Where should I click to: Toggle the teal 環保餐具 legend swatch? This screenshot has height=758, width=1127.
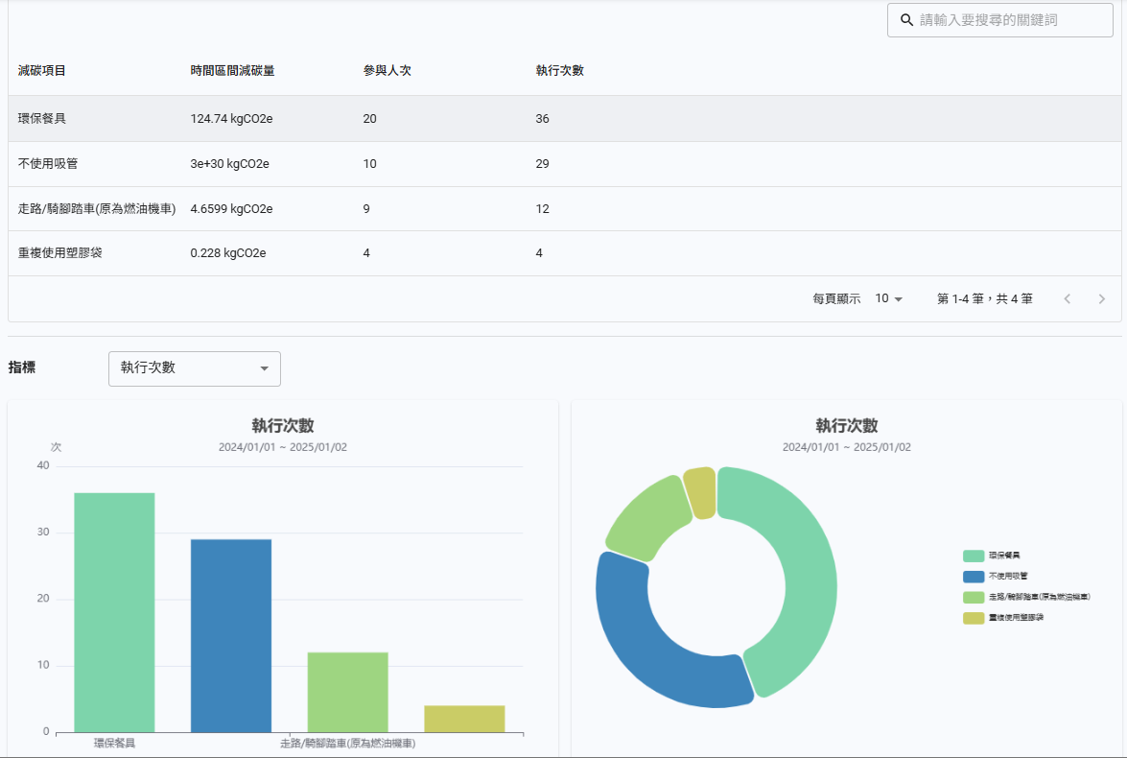coord(973,555)
